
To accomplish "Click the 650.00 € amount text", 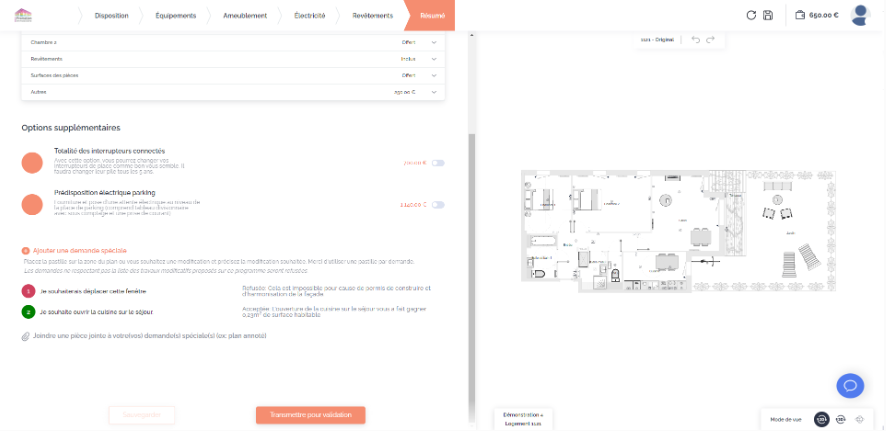I will 824,16.
